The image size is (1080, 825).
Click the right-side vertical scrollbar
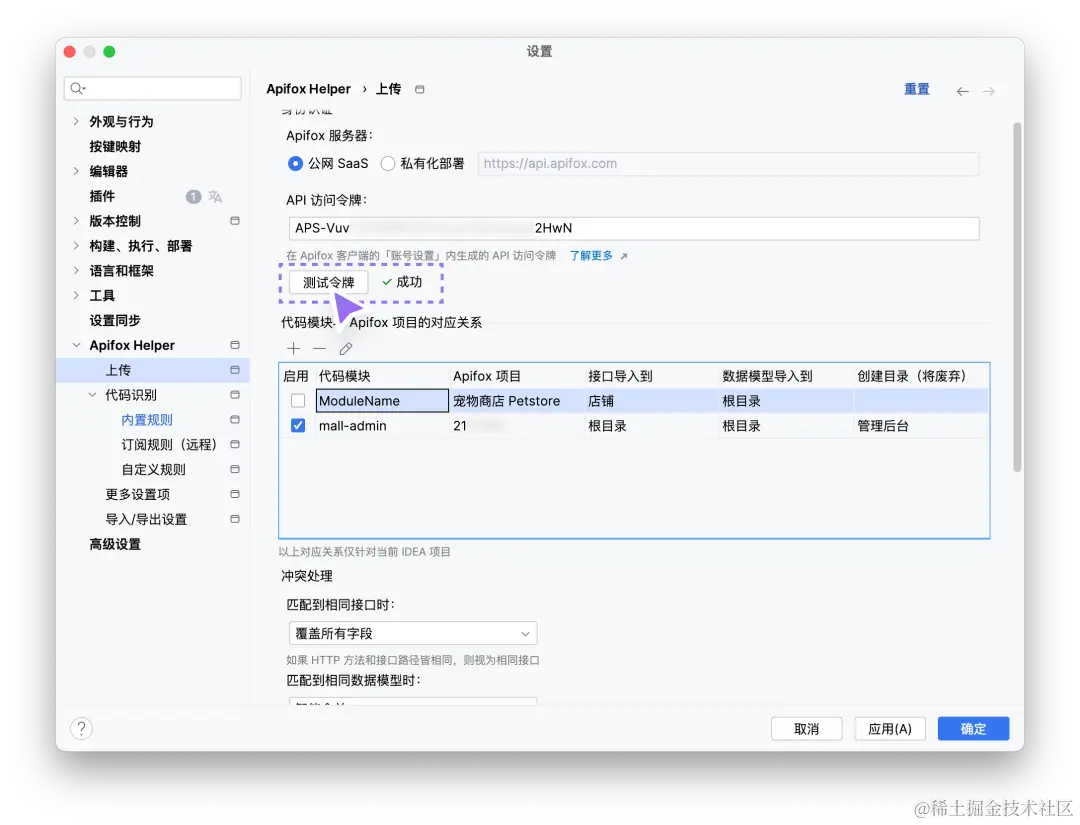[x=1017, y=297]
